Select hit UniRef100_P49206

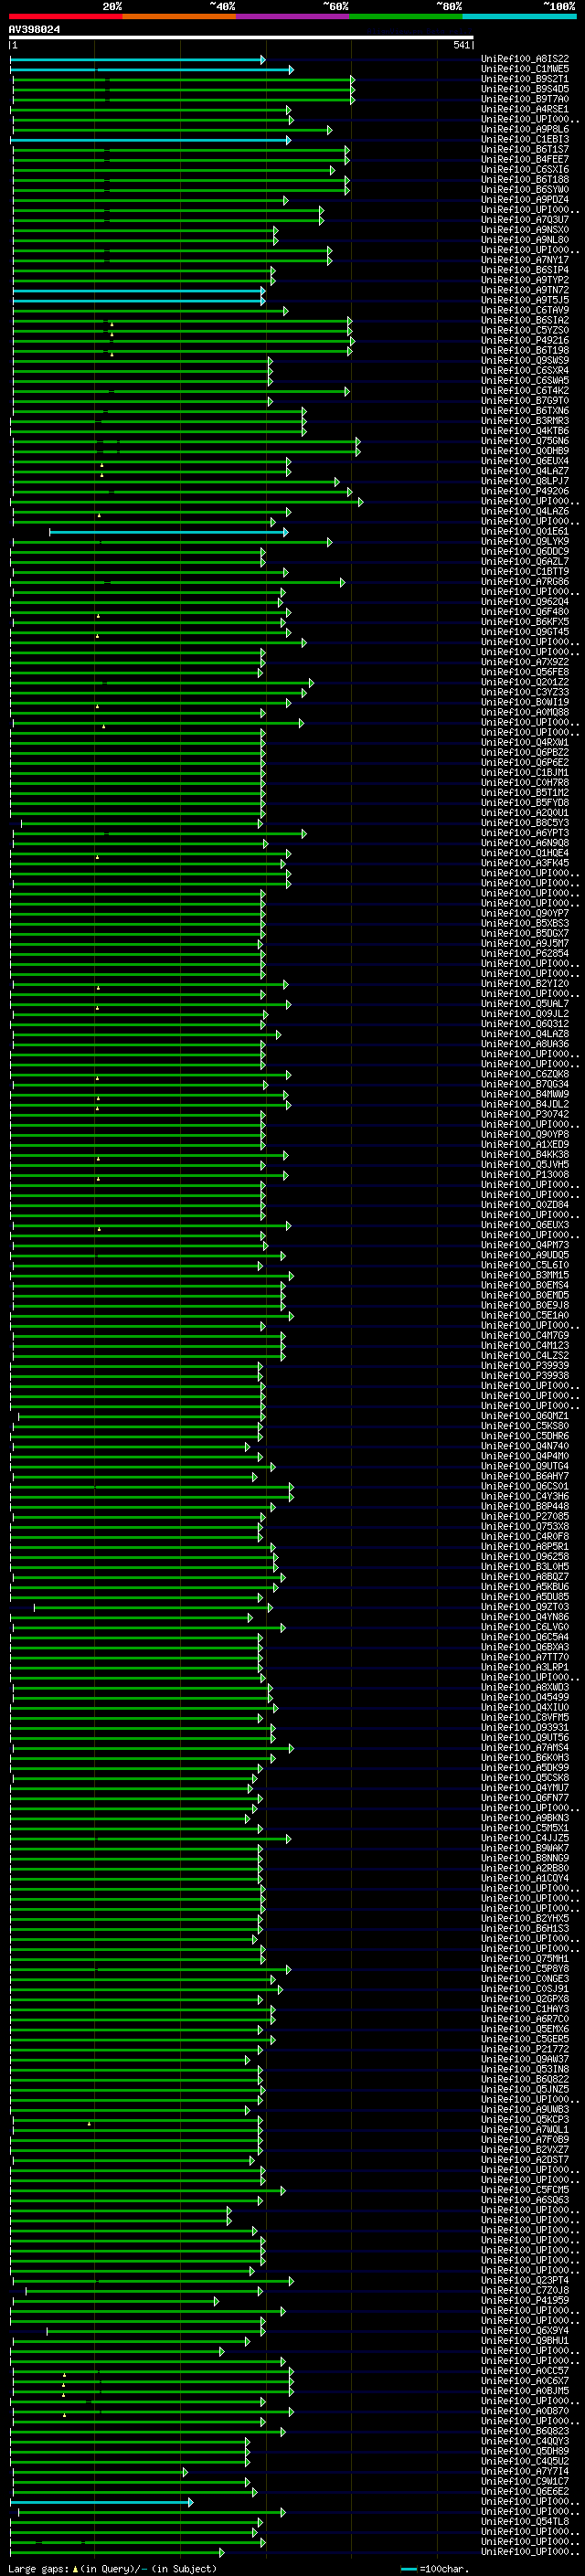[x=525, y=491]
